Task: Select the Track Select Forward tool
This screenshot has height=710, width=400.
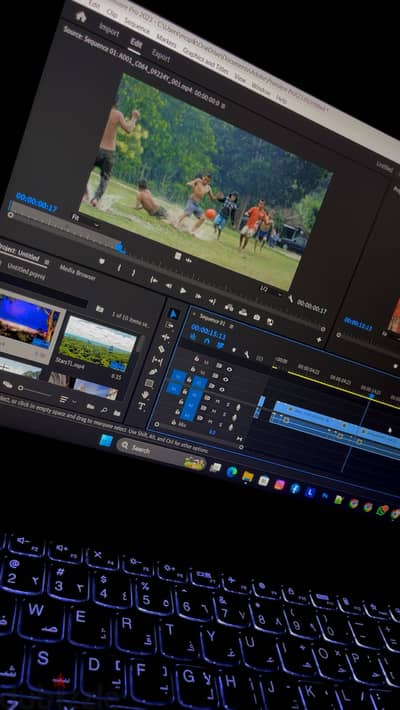Action: 170,325
